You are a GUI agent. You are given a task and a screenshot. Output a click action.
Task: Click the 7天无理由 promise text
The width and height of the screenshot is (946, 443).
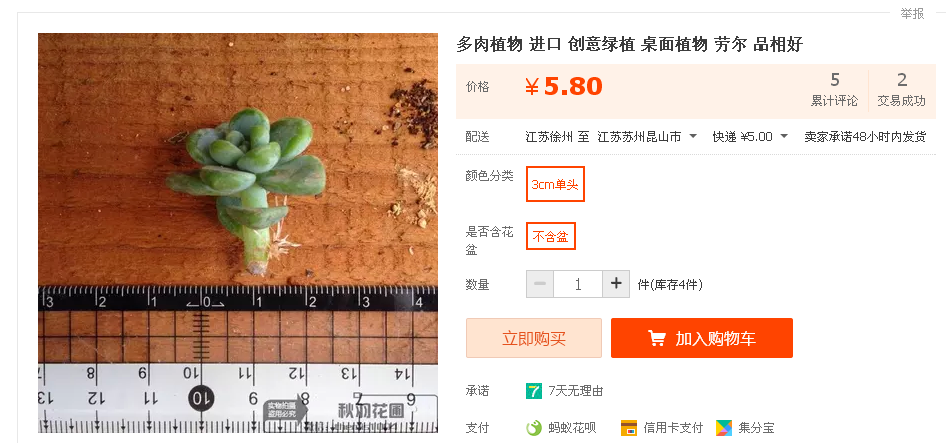click(576, 391)
